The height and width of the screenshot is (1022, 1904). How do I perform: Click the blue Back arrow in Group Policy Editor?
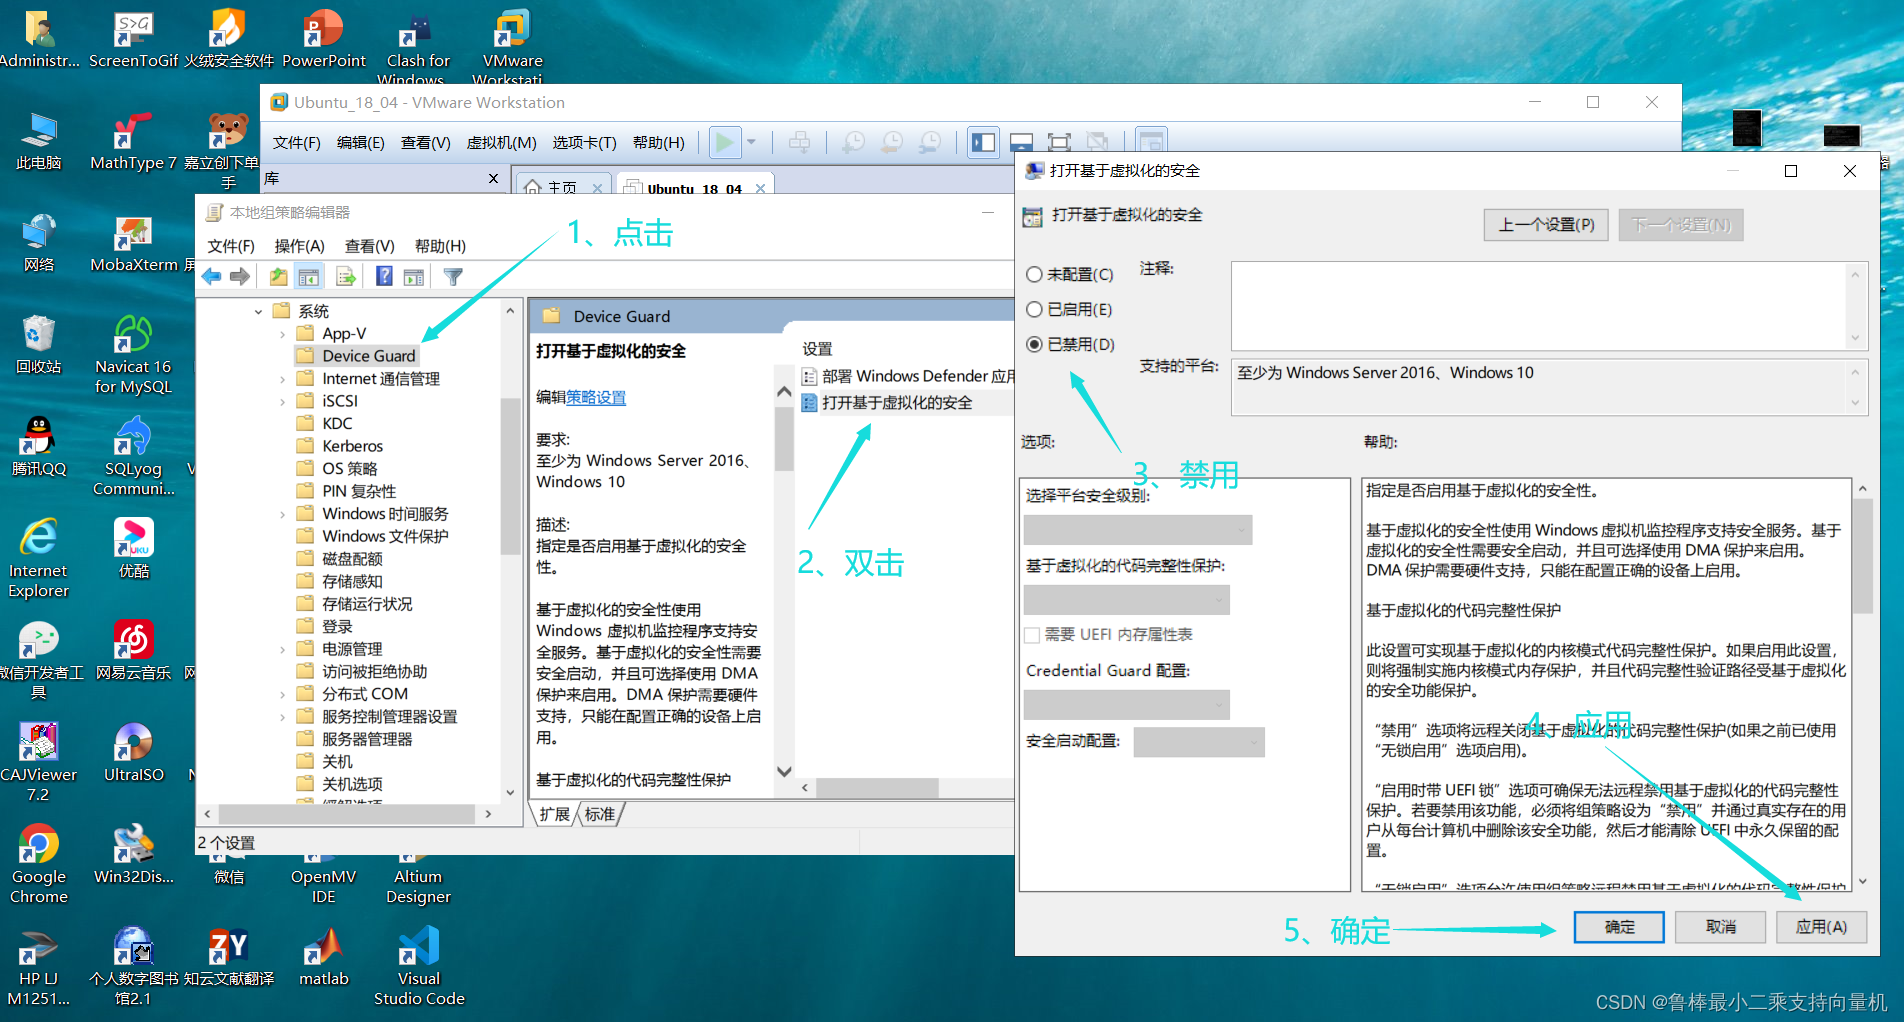tap(211, 277)
